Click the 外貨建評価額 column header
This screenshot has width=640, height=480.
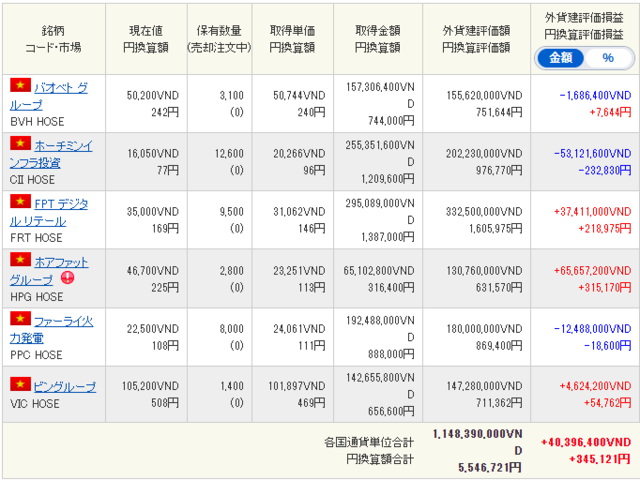(x=476, y=39)
